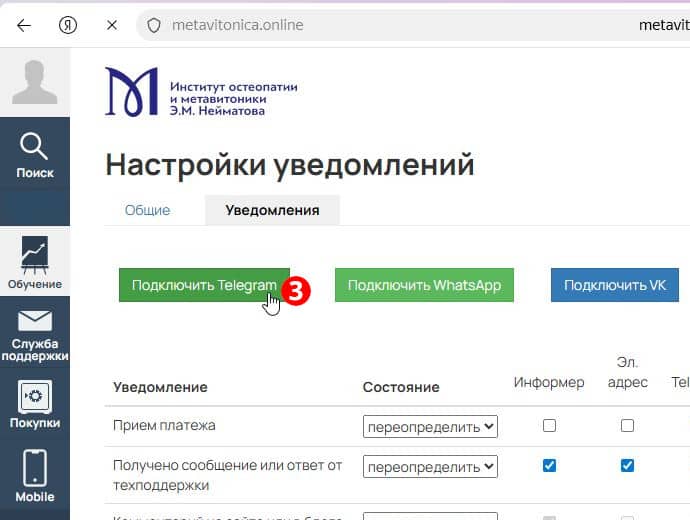Click the Yandex browser logo icon
The height and width of the screenshot is (520, 690).
coord(68,25)
